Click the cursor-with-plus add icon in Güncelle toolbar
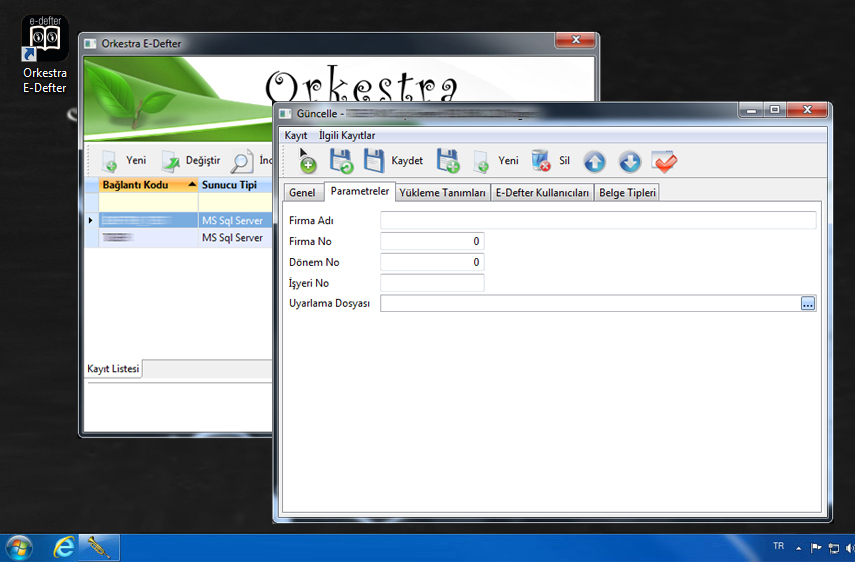The image size is (855, 562). tap(308, 161)
